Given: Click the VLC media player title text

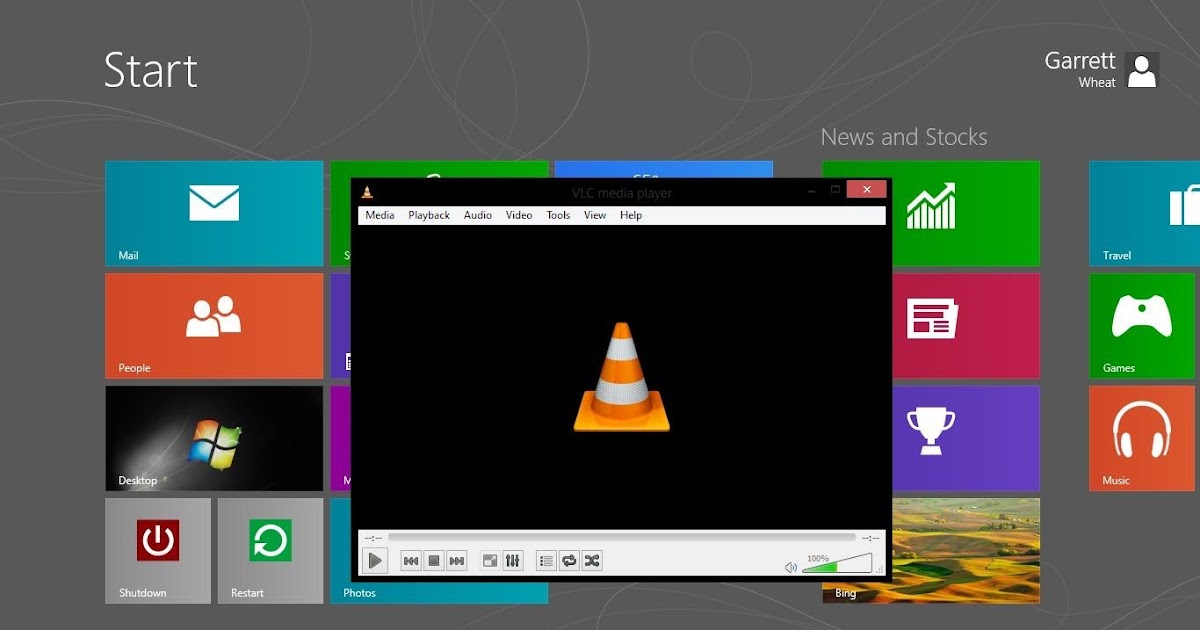Looking at the screenshot, I should [621, 193].
